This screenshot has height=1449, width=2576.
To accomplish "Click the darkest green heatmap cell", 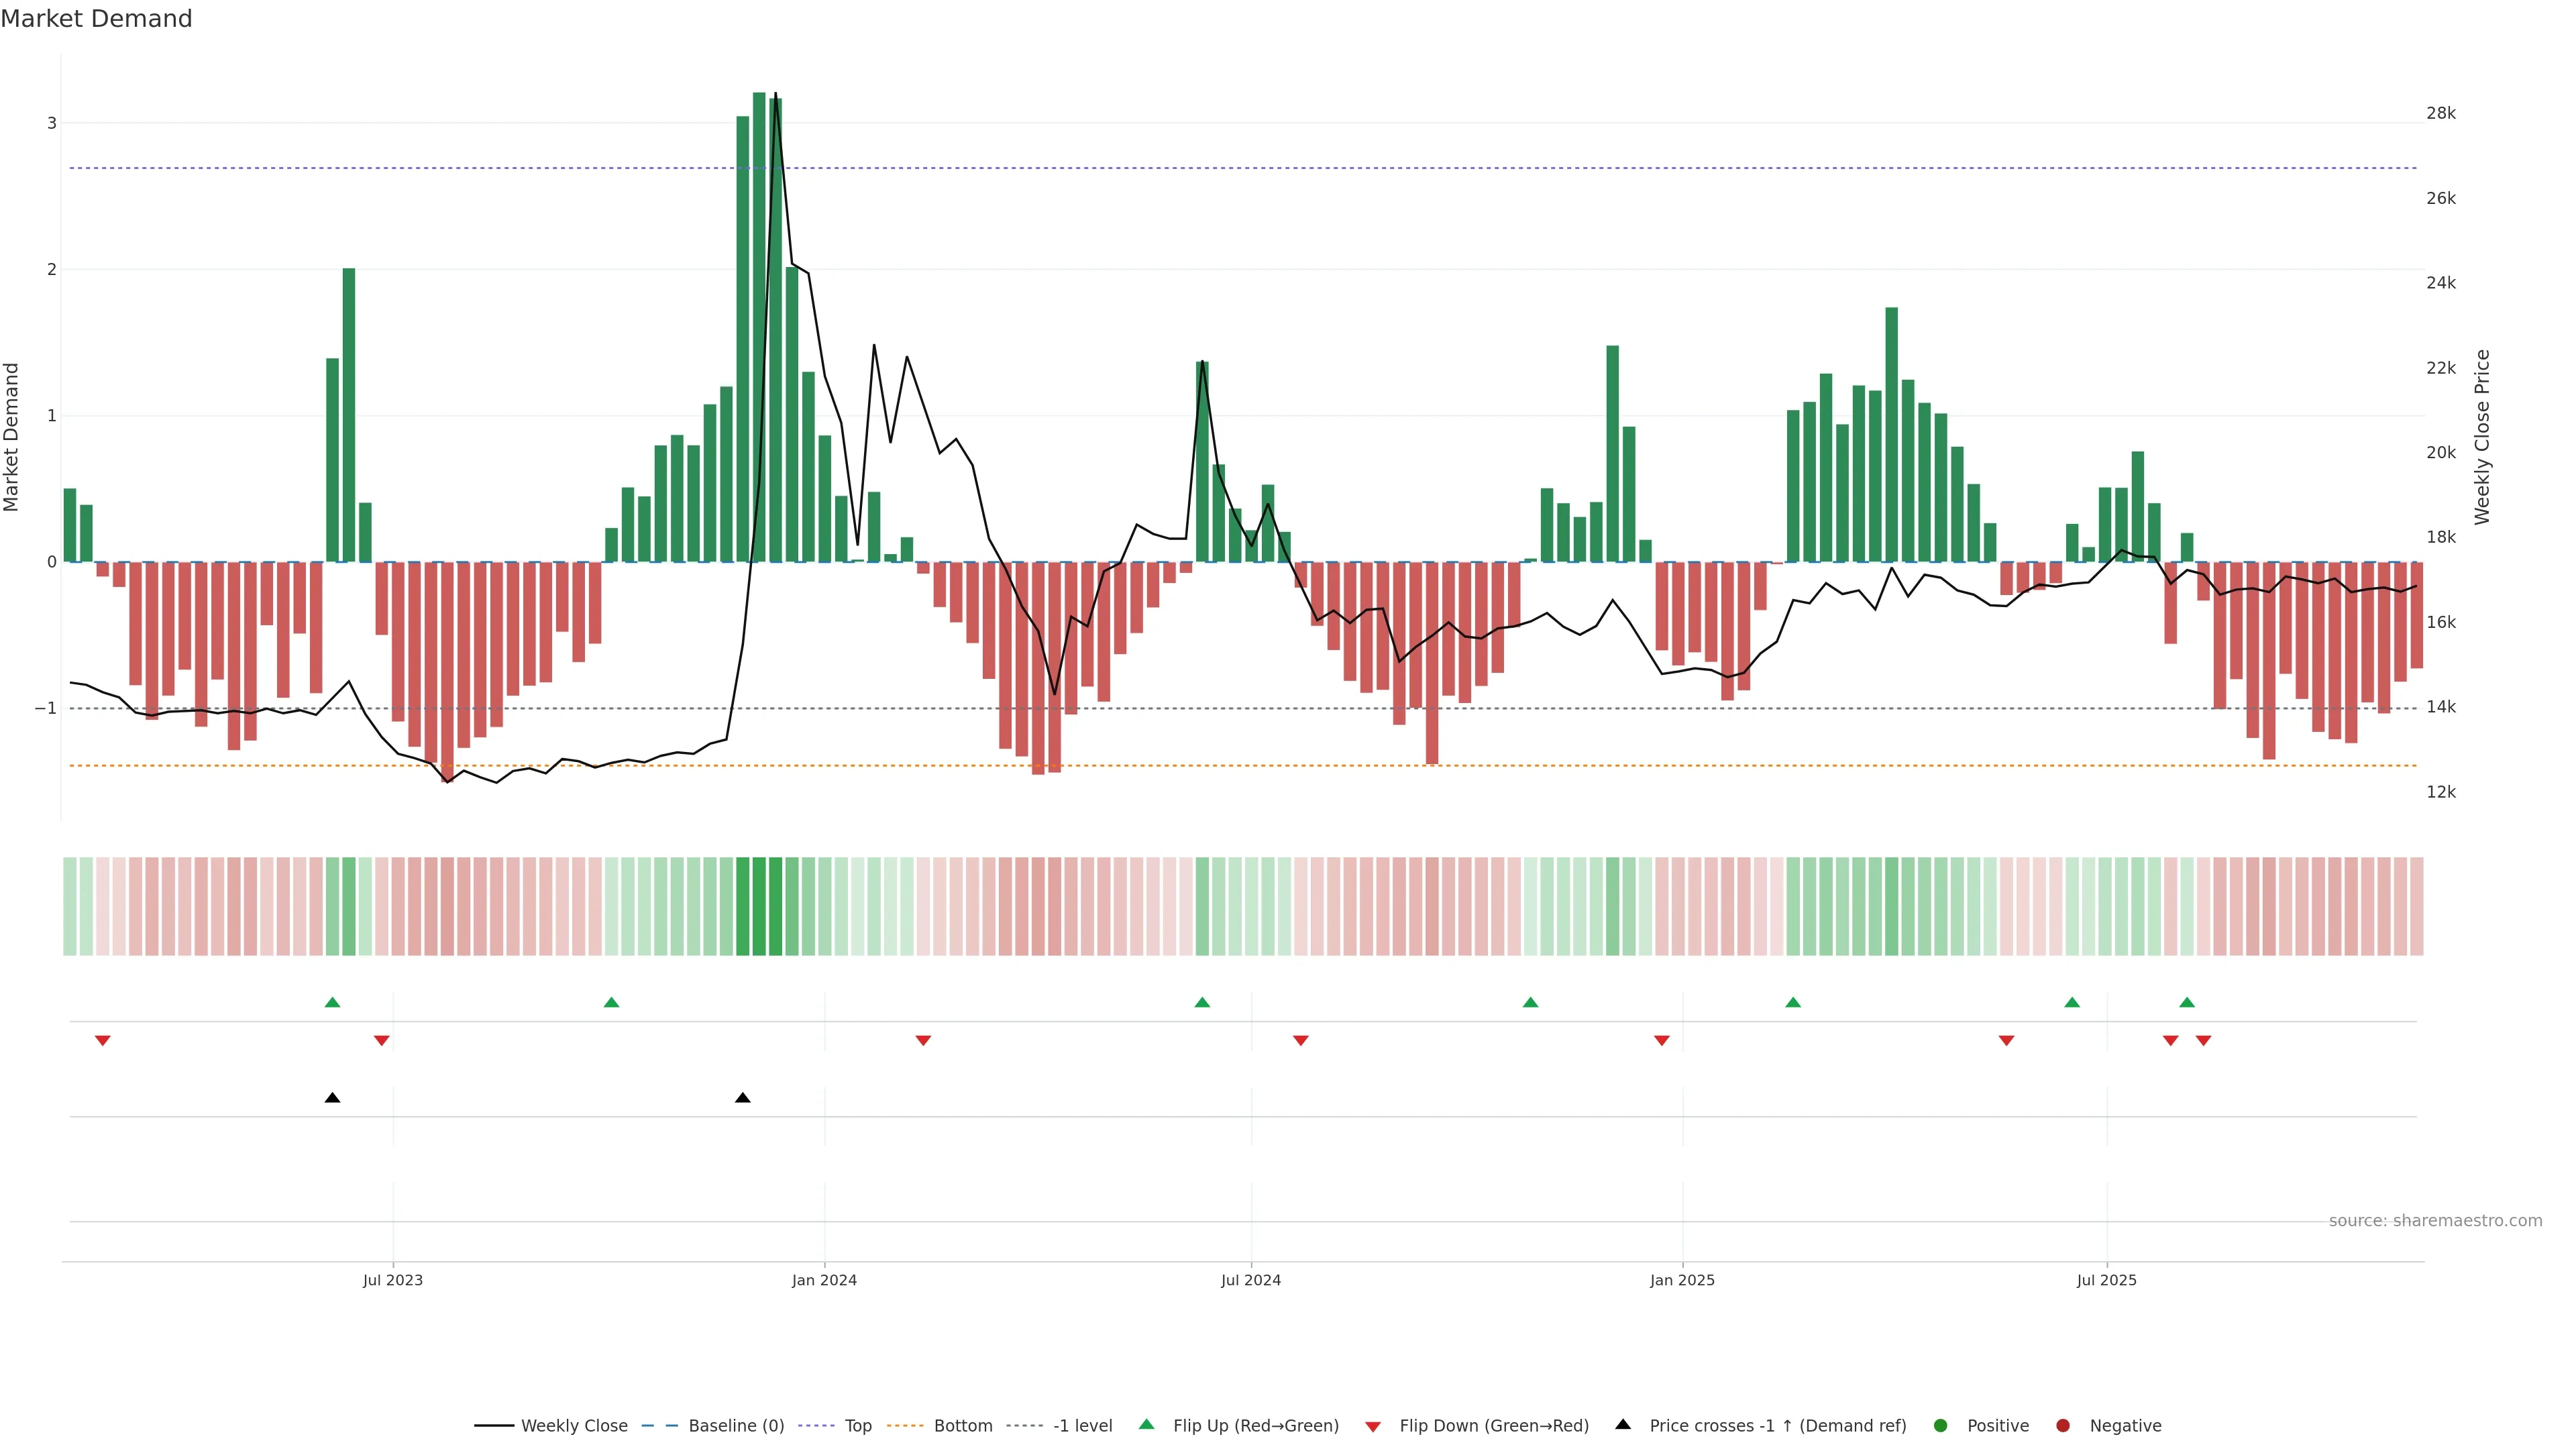I will (x=759, y=906).
